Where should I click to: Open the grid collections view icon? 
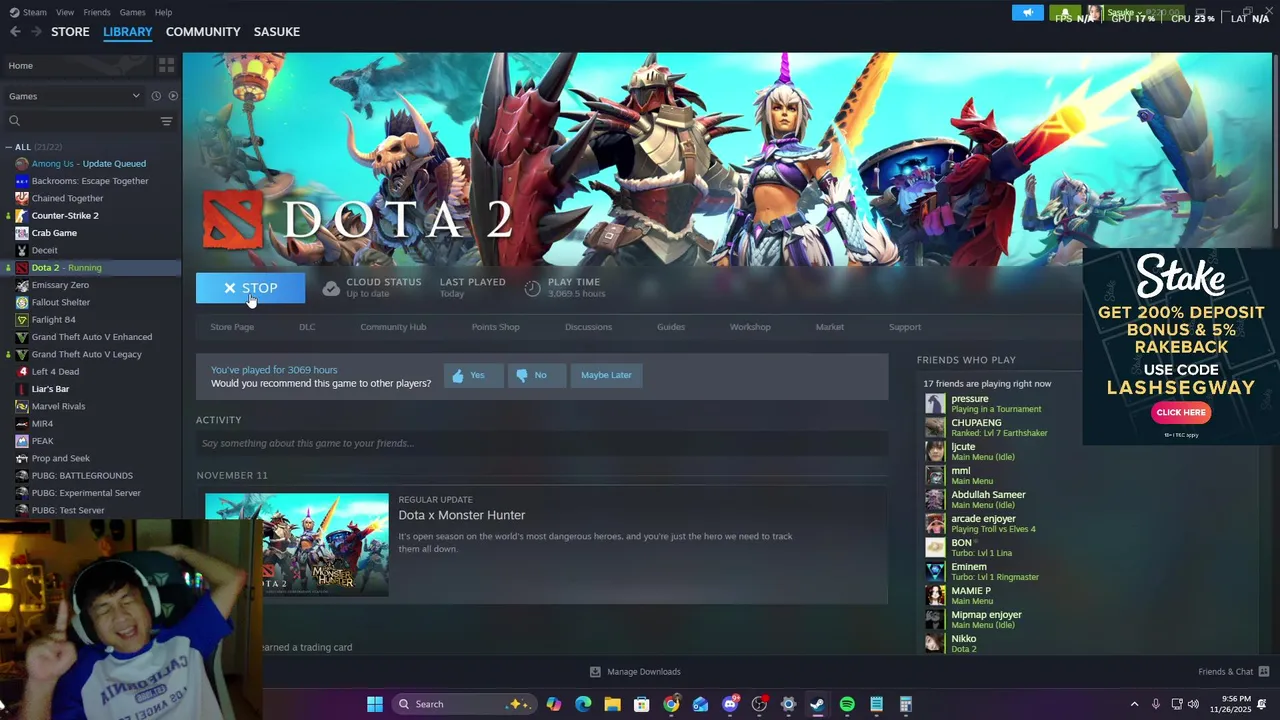[166, 65]
